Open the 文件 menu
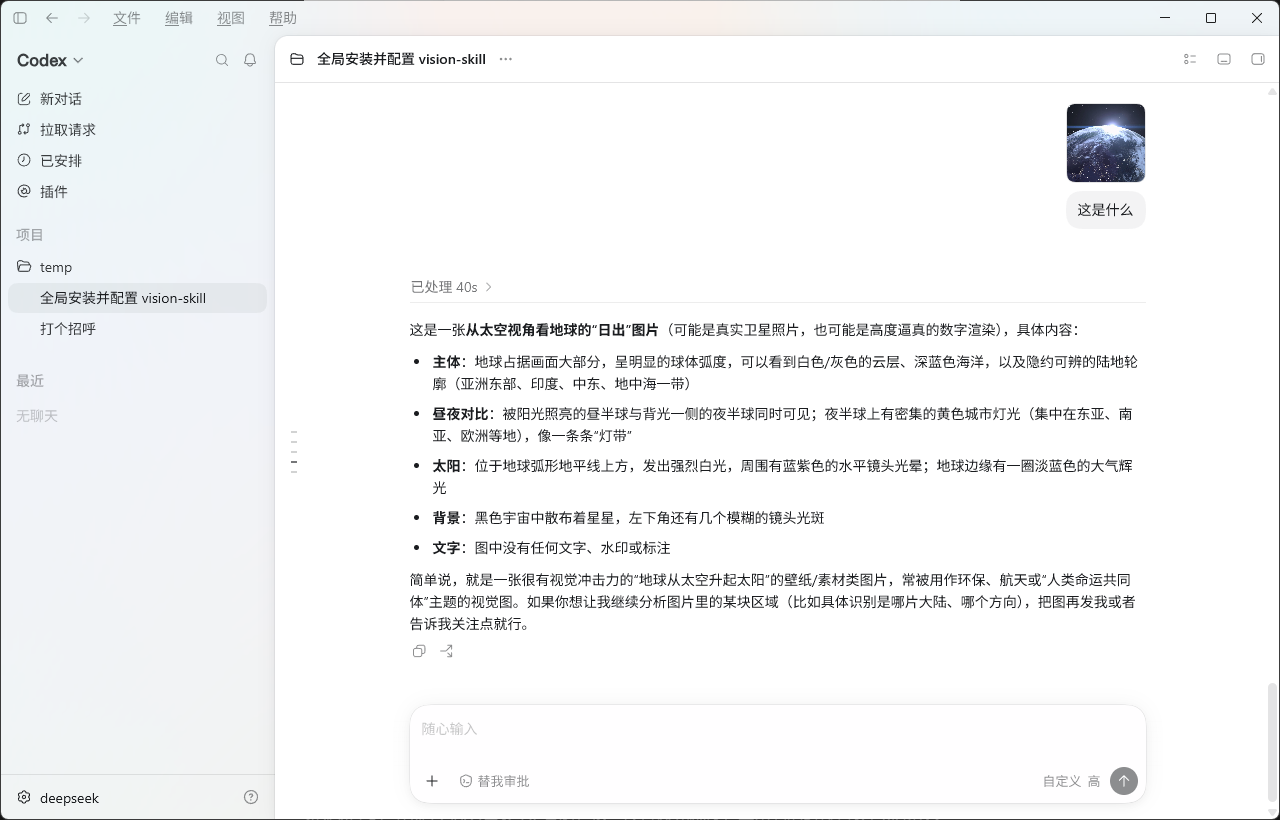This screenshot has width=1280, height=820. point(127,18)
